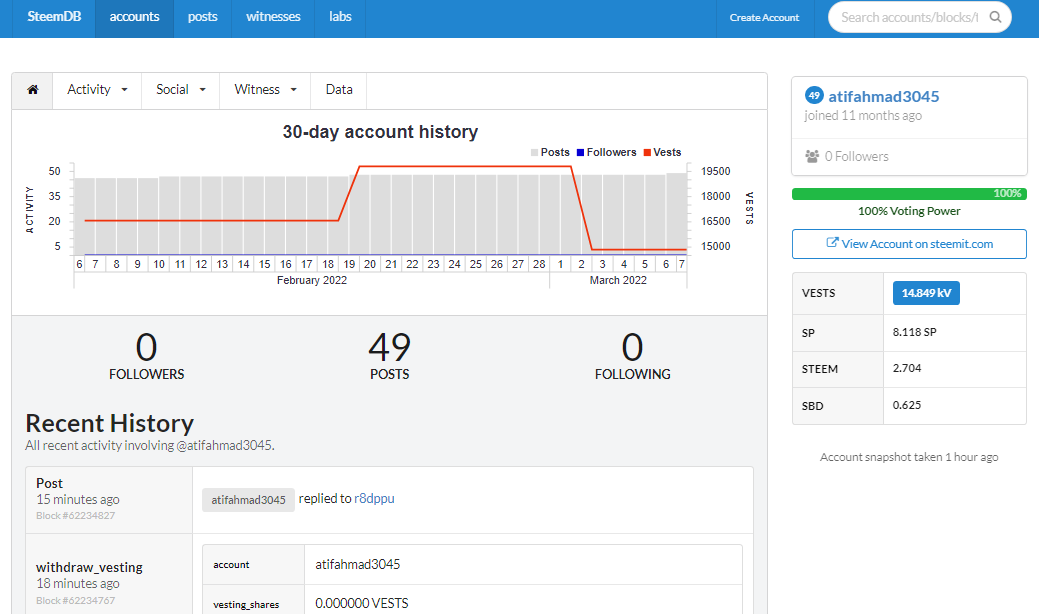Viewport: 1039px width, 614px height.
Task: Click the 49 POSTS counter
Action: (390, 356)
